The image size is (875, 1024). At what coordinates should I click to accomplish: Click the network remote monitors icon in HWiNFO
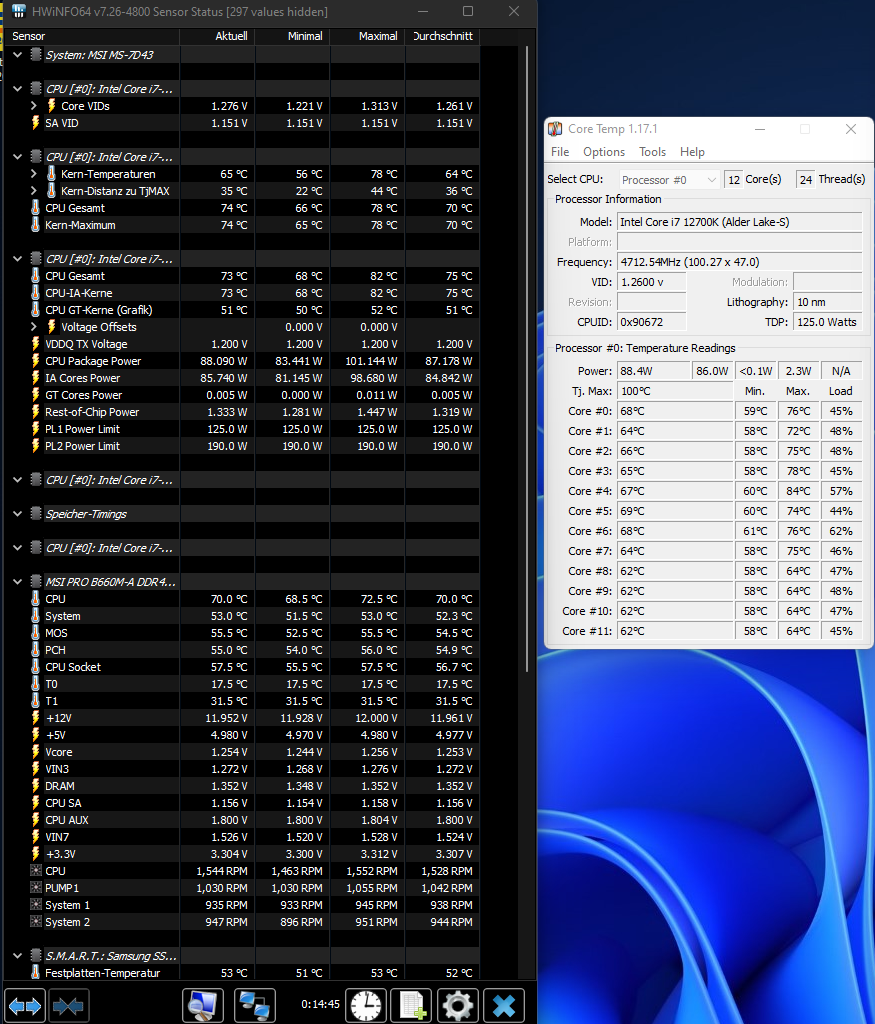point(254,1005)
